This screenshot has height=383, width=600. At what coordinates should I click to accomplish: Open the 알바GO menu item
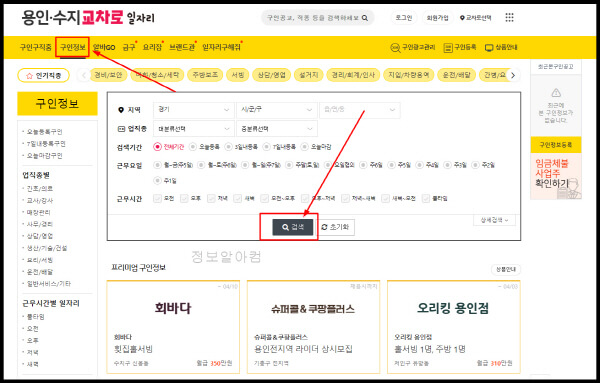tap(104, 47)
